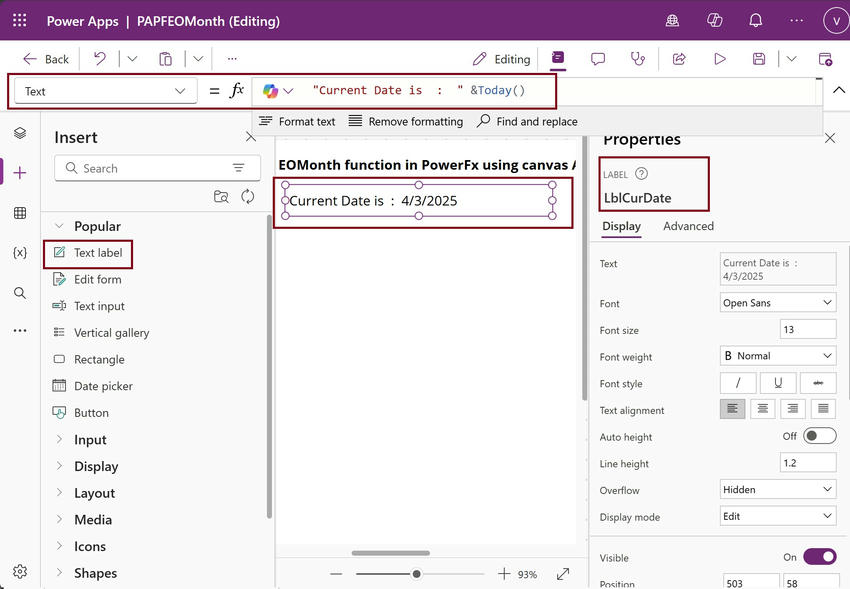The width and height of the screenshot is (850, 589).
Task: Open the Comments icon
Action: pos(598,59)
